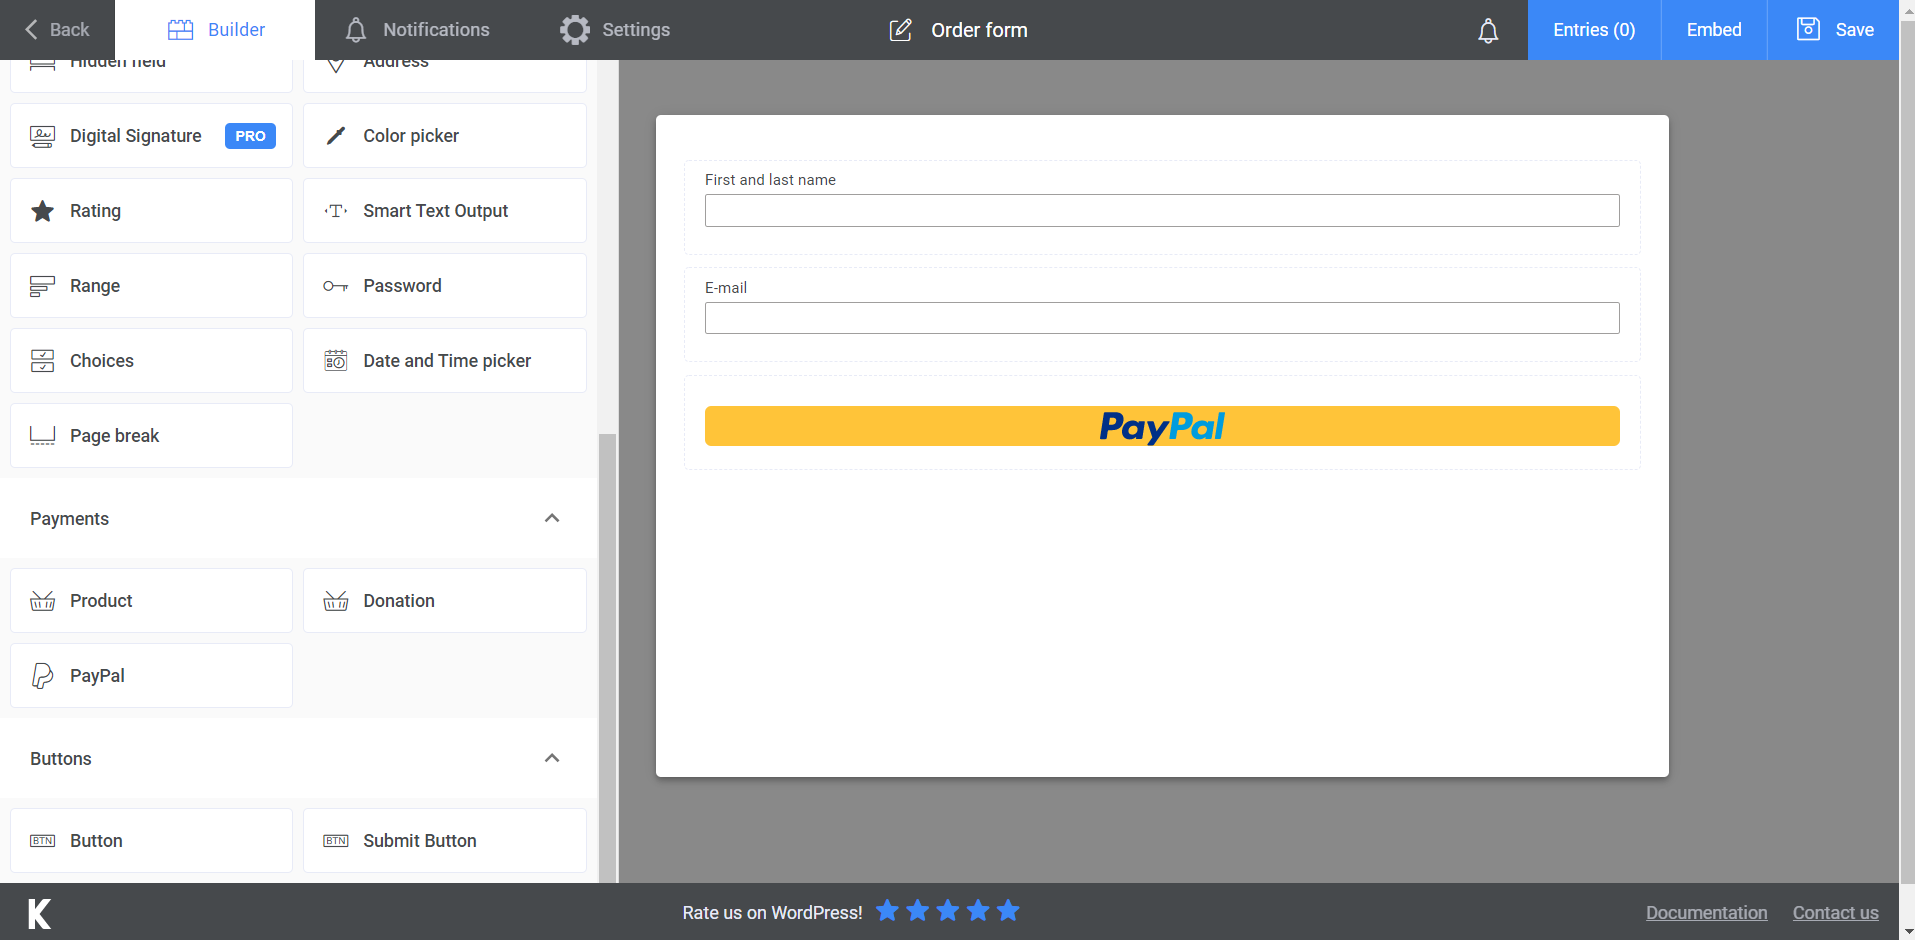Collapse the Buttons section
1915x940 pixels.
pos(551,758)
